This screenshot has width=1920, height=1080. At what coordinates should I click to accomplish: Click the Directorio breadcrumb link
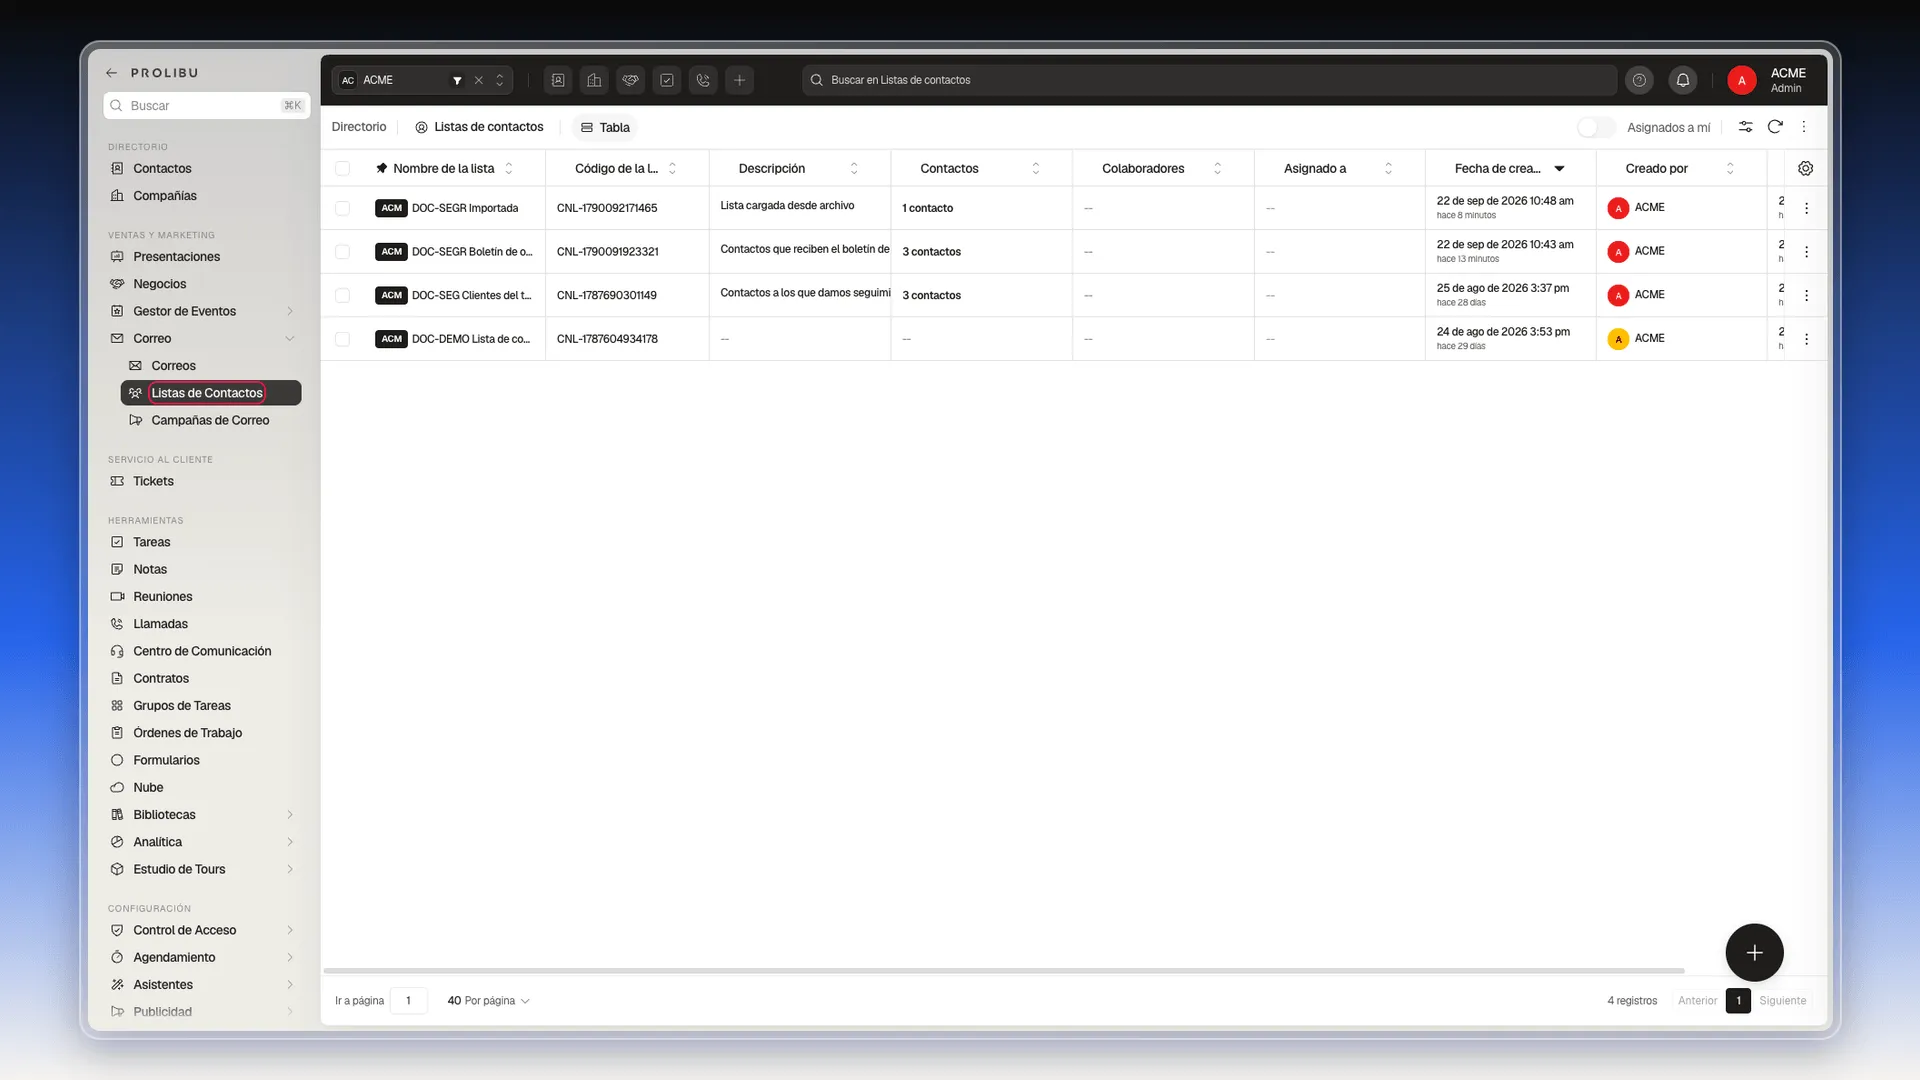click(x=359, y=127)
